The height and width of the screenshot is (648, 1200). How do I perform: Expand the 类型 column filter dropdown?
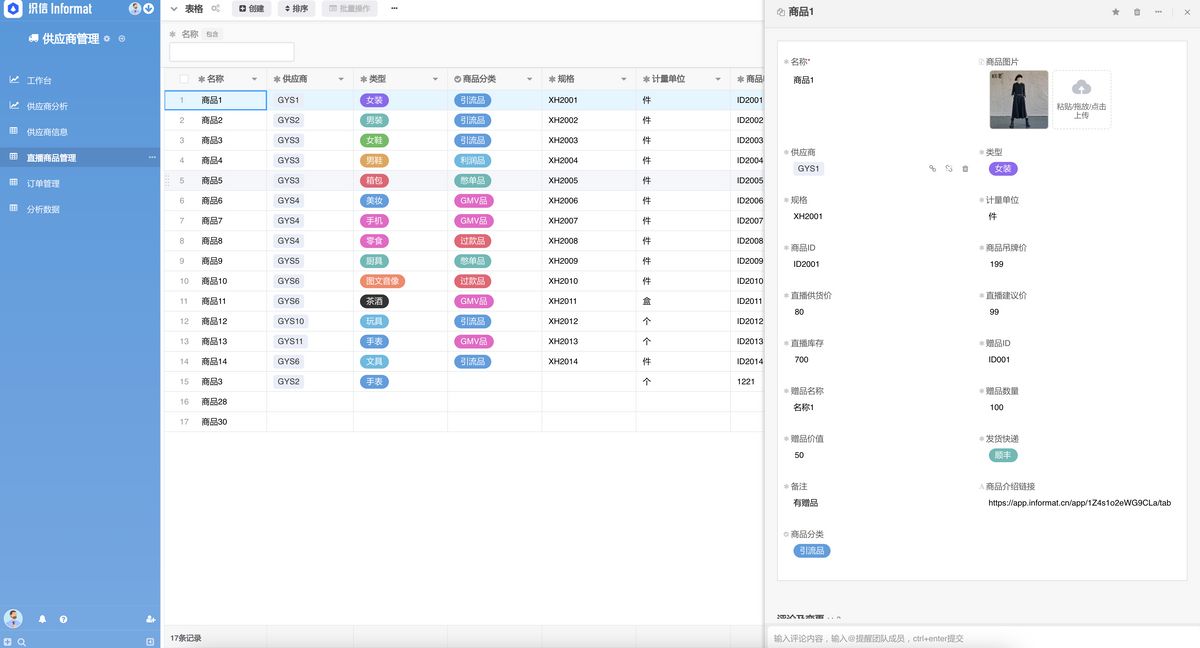point(436,78)
